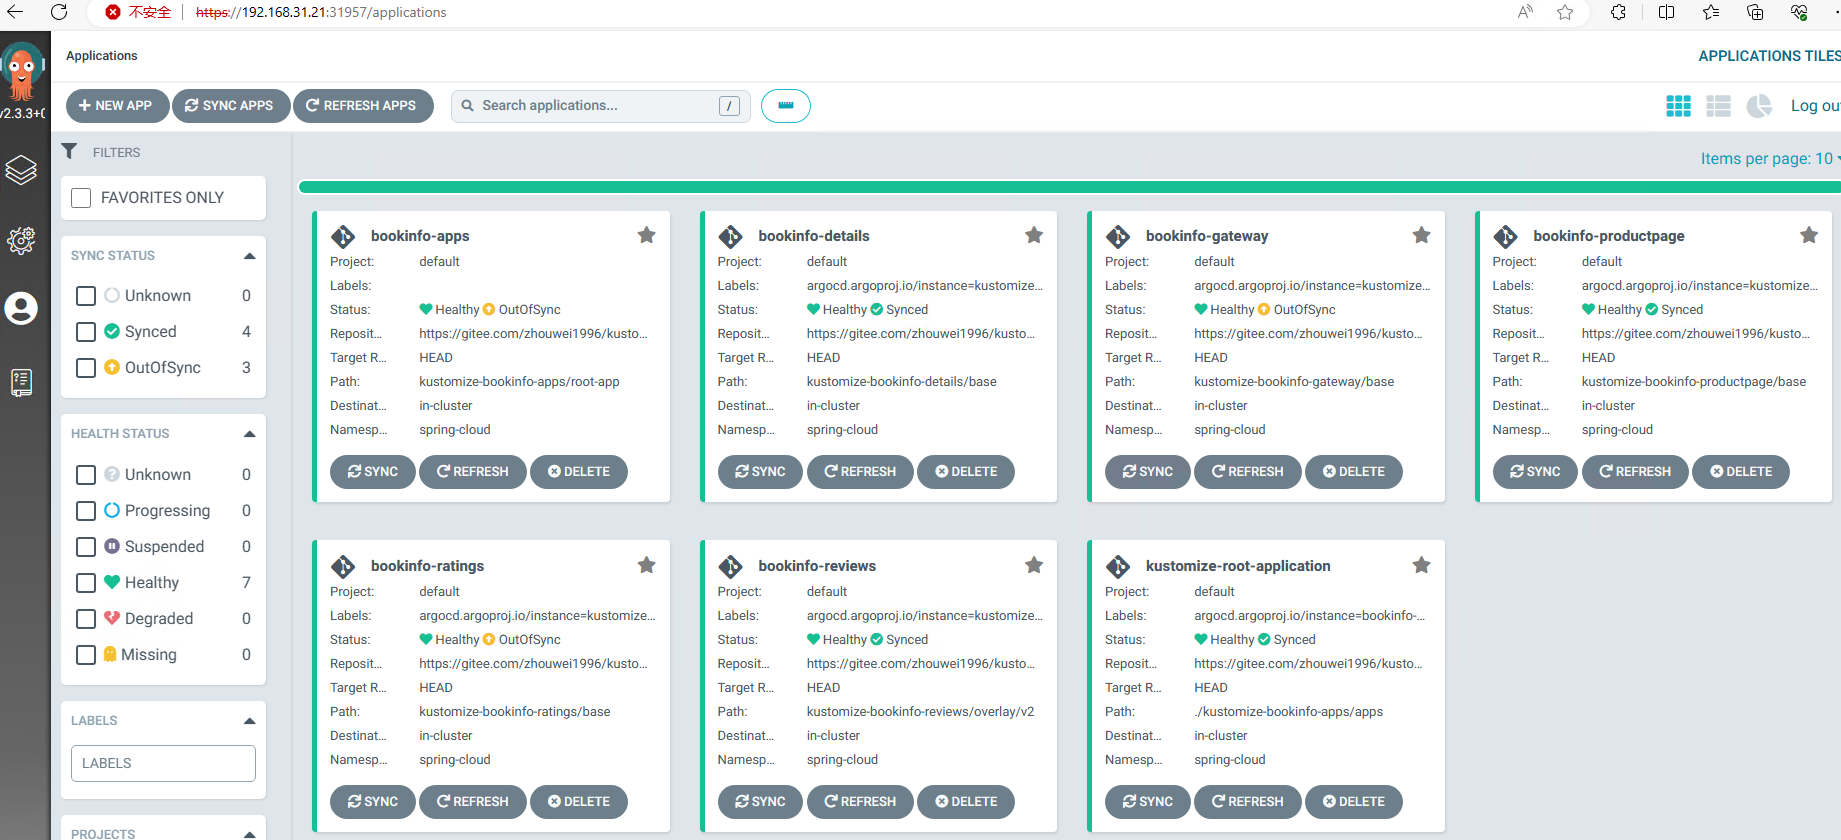Check the Missing health filter

point(86,655)
